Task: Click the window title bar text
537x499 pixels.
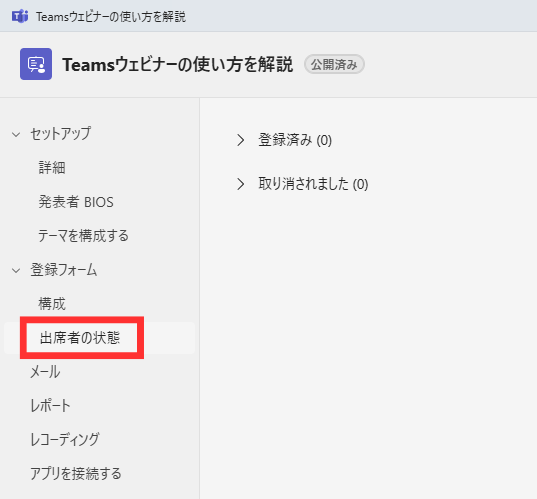Action: pyautogui.click(x=111, y=16)
